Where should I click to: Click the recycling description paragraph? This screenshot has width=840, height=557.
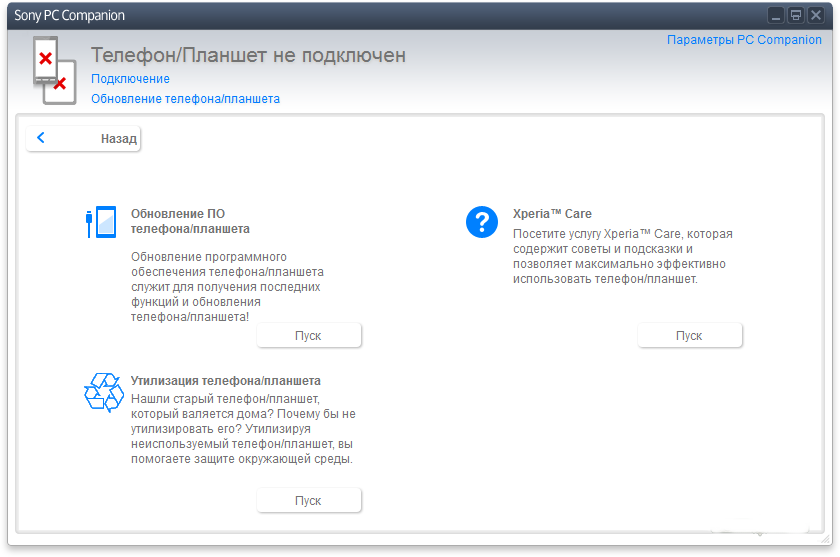pos(243,428)
